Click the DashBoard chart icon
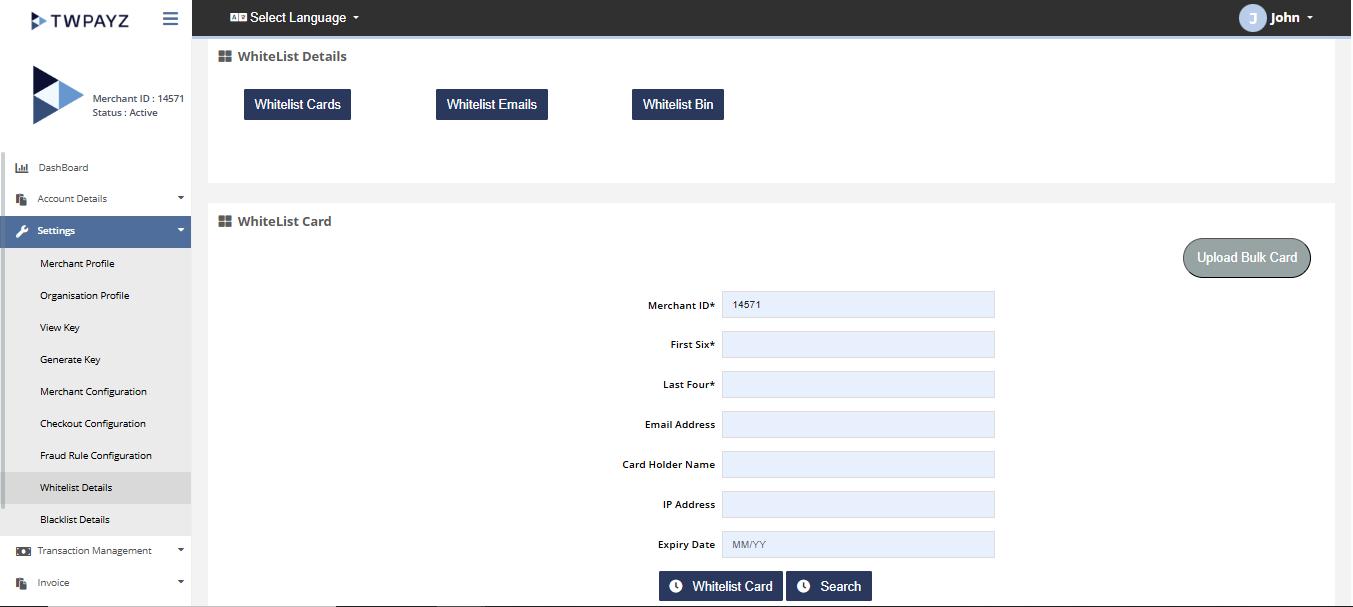 pyautogui.click(x=22, y=168)
